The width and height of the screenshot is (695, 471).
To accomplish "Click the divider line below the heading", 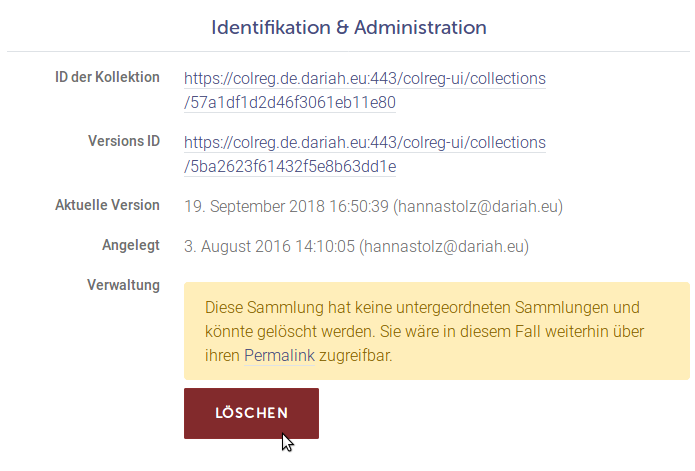I will [349, 51].
